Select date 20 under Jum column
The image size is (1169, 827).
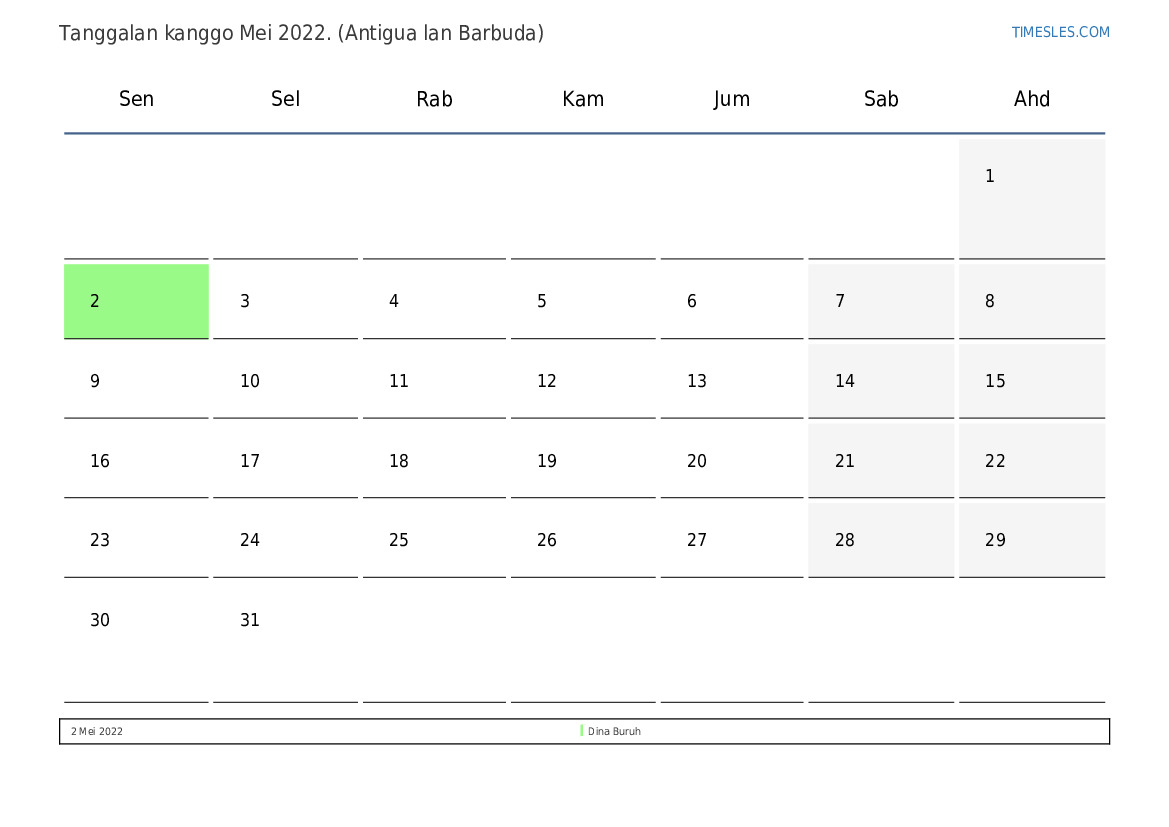click(x=731, y=461)
